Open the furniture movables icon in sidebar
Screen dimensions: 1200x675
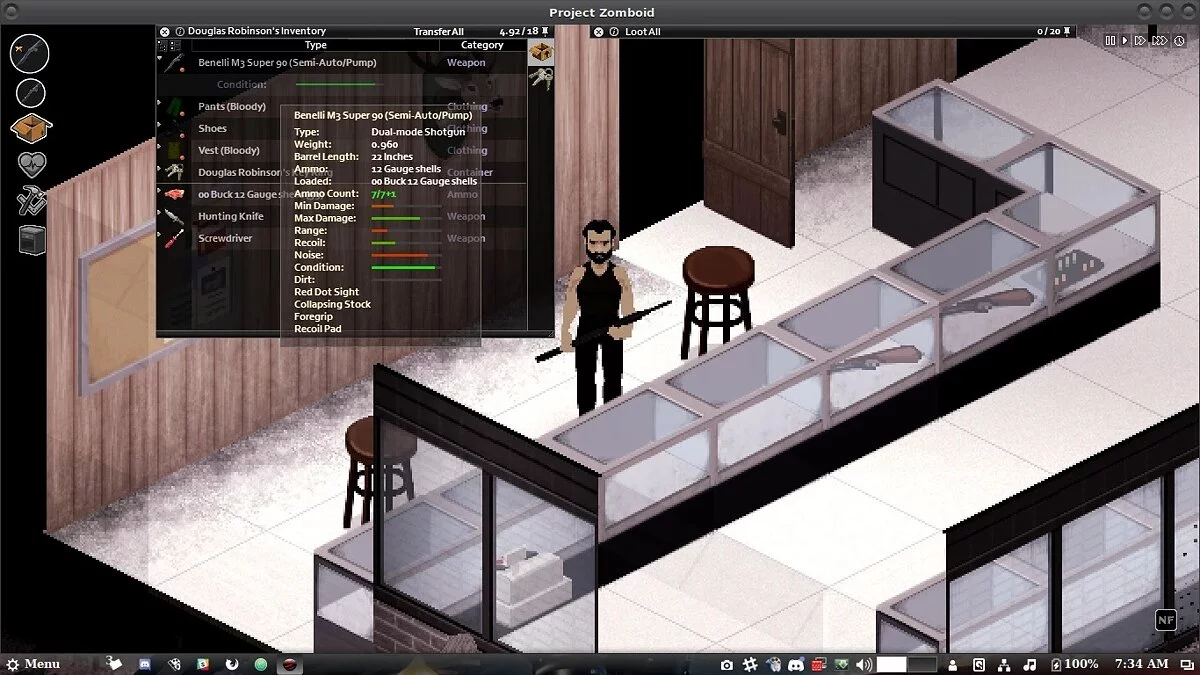tap(32, 240)
